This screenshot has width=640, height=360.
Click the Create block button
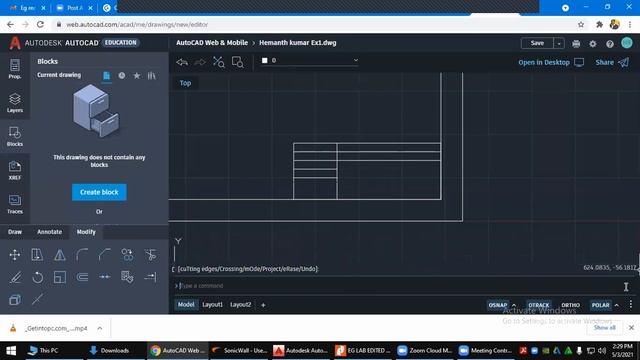point(99,192)
